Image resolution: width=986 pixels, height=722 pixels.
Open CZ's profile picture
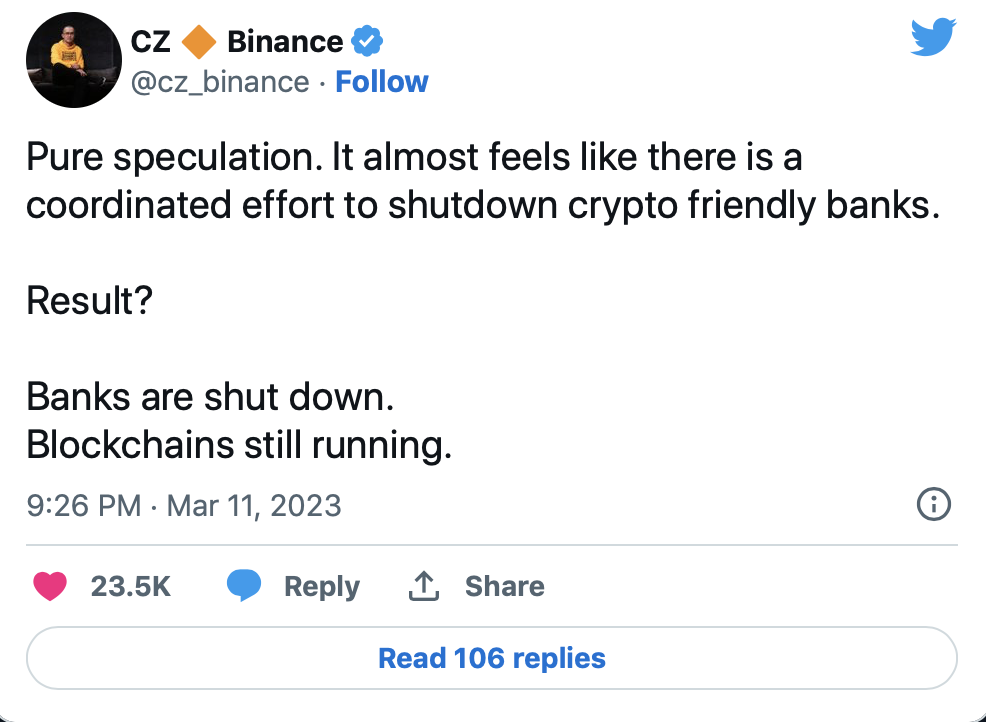(x=66, y=62)
